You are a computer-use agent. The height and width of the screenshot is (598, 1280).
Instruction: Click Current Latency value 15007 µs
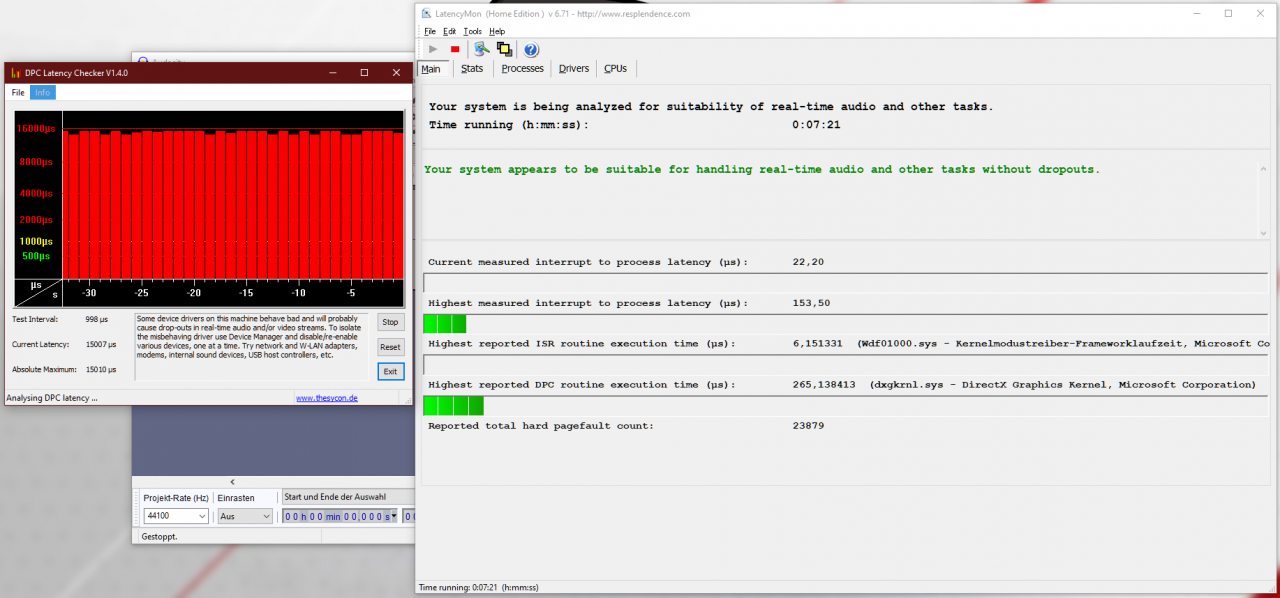(100, 344)
